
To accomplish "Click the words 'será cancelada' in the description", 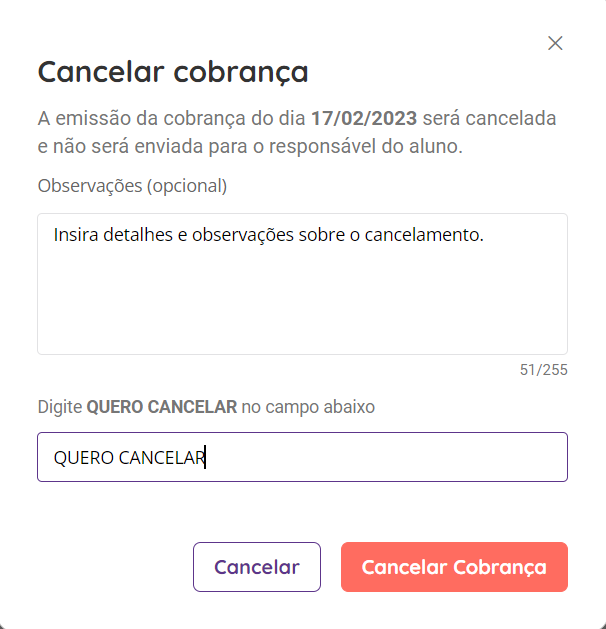I will coord(489,118).
